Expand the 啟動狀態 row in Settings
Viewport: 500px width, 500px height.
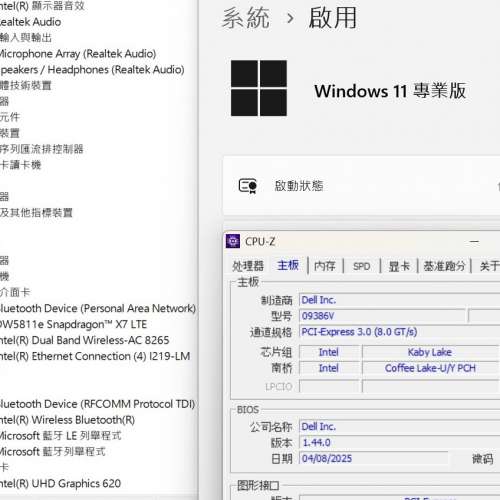click(362, 186)
